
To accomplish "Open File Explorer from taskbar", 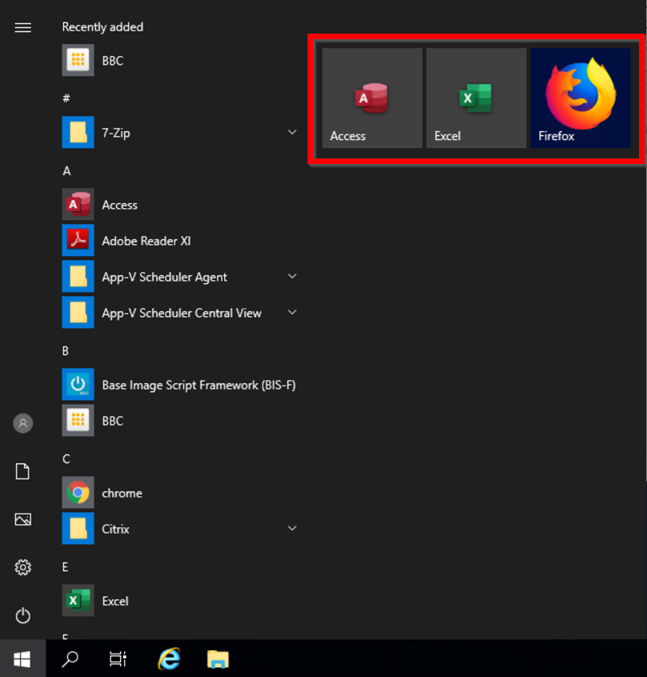I will point(218,659).
